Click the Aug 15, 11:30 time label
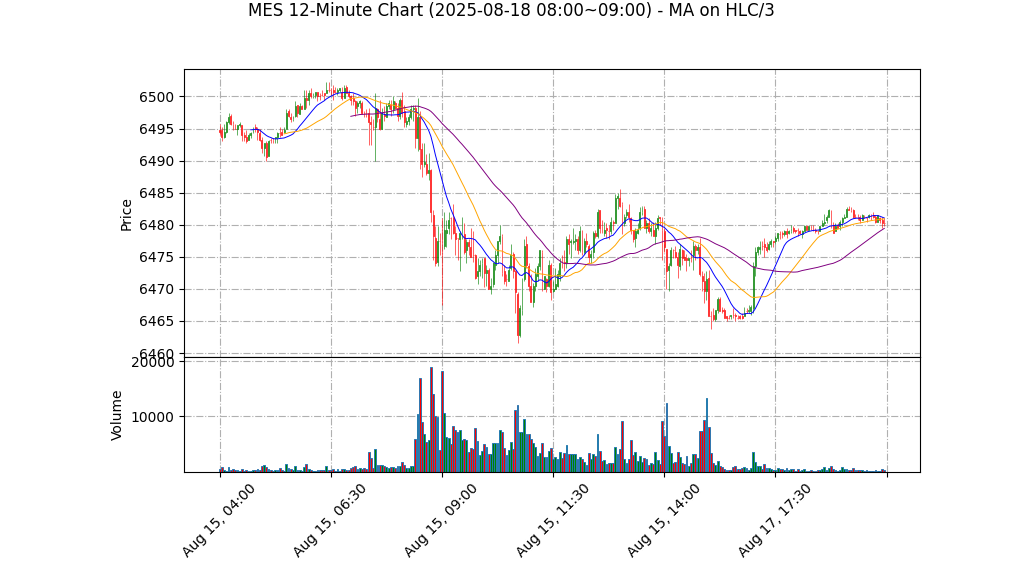Image resolution: width=1022 pixels, height=575 pixels. click(x=551, y=520)
